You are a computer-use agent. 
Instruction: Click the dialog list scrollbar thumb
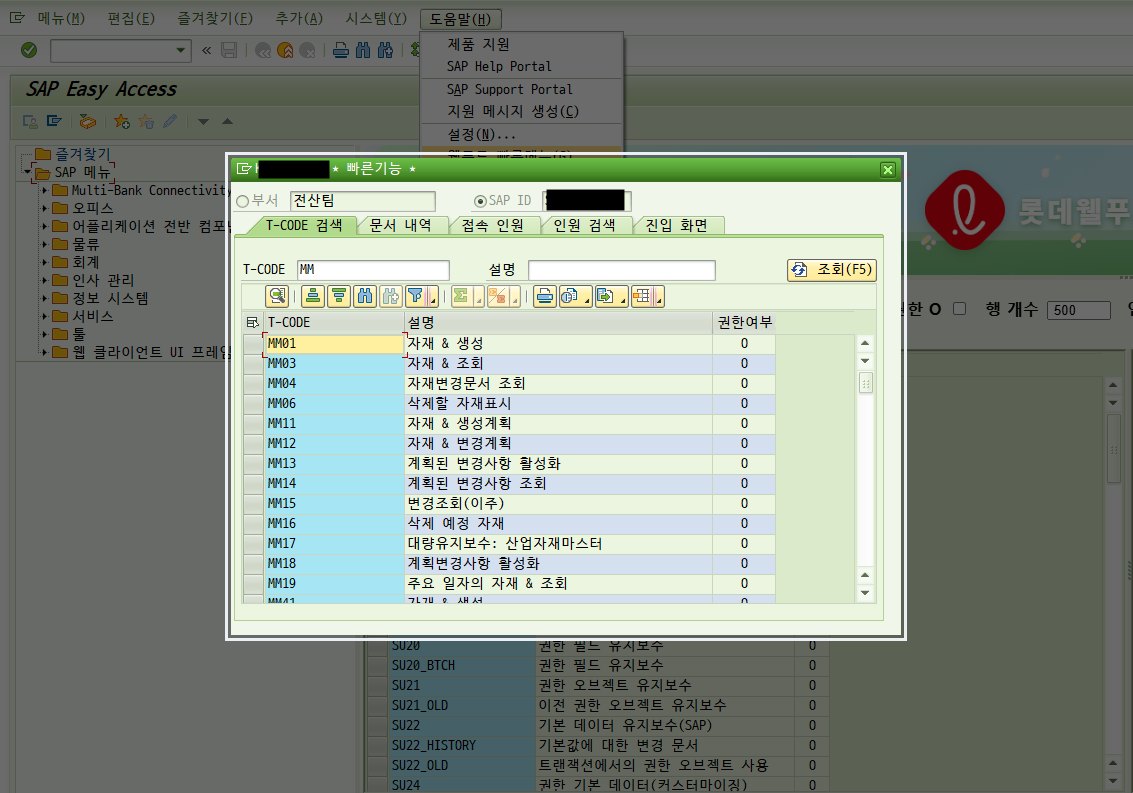(865, 383)
